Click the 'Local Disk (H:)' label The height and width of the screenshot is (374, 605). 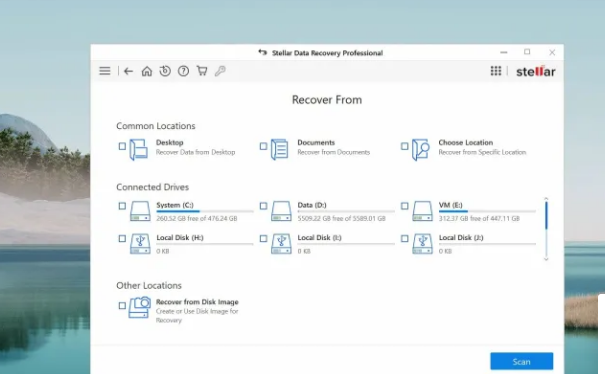coord(180,238)
